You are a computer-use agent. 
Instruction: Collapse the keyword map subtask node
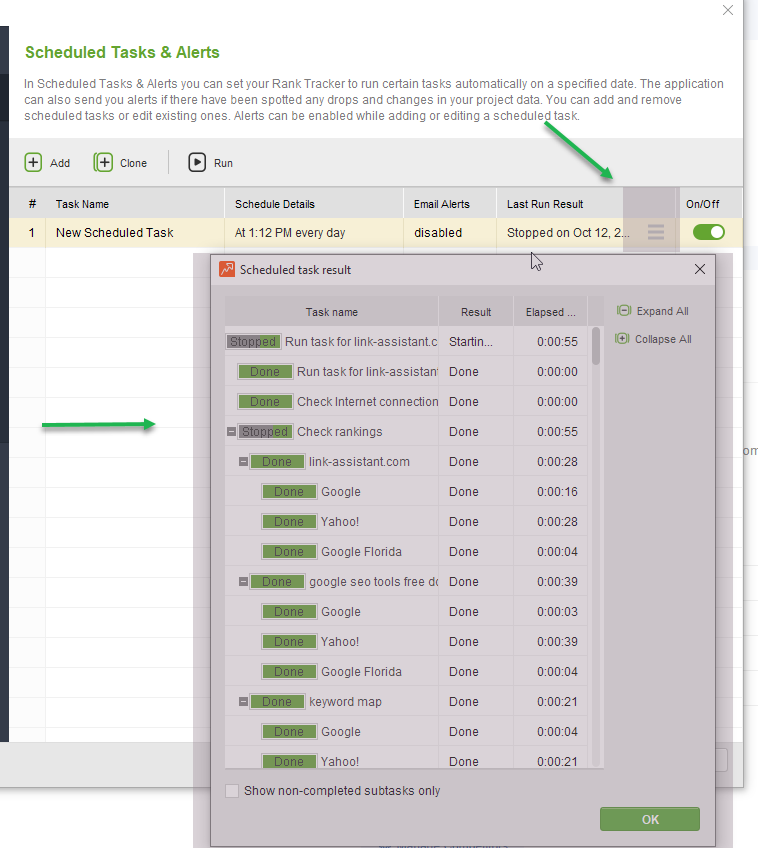243,702
